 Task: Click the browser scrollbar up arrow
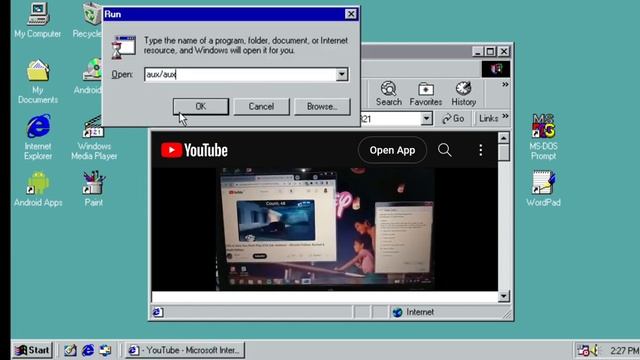pyautogui.click(x=504, y=138)
